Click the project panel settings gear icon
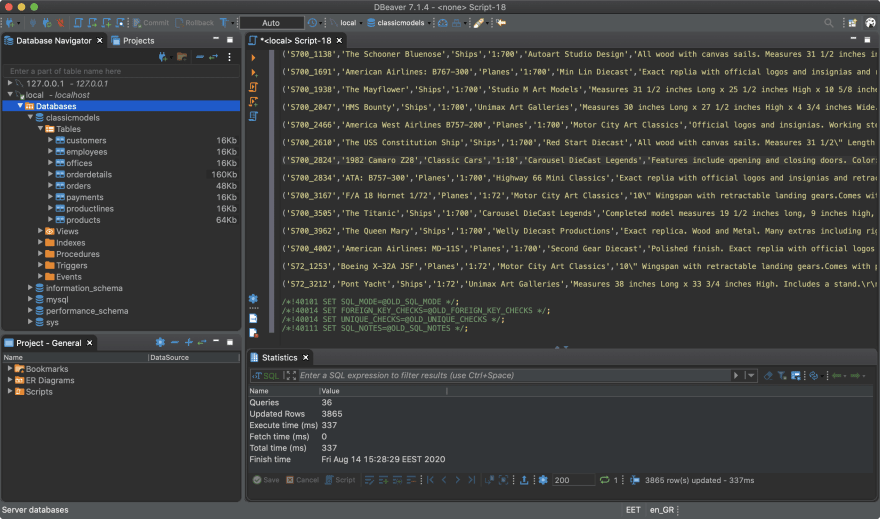Viewport: 880px width, 519px height. pyautogui.click(x=160, y=342)
